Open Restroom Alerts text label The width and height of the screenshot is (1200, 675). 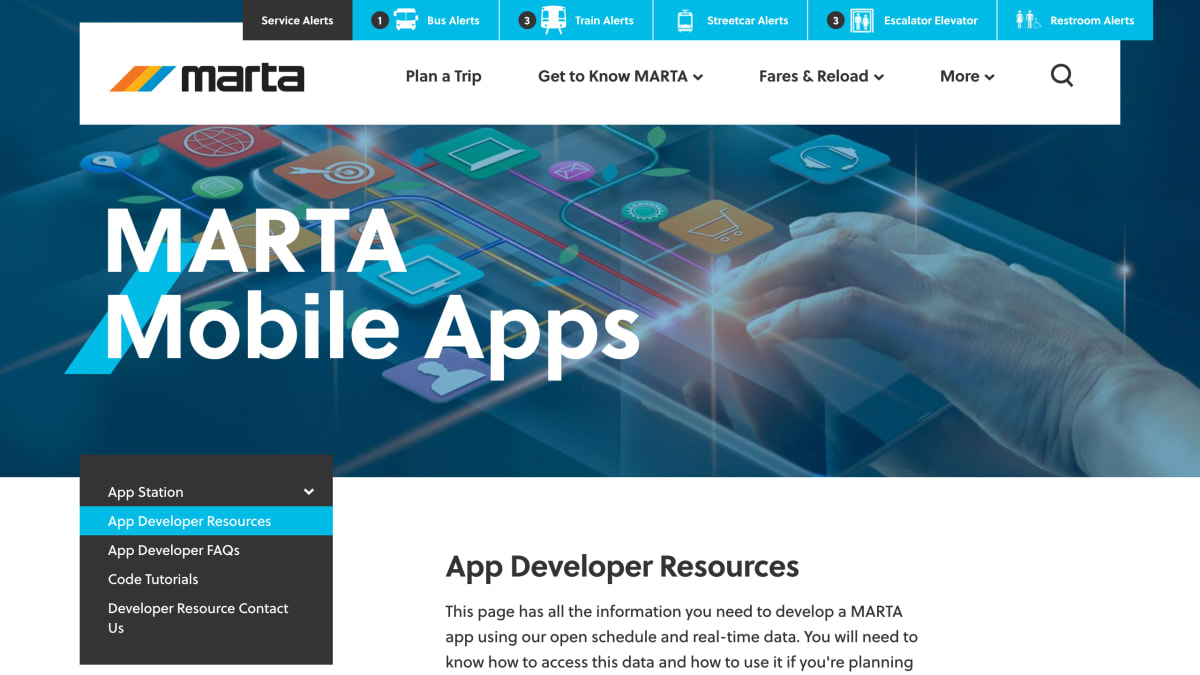click(x=1092, y=20)
